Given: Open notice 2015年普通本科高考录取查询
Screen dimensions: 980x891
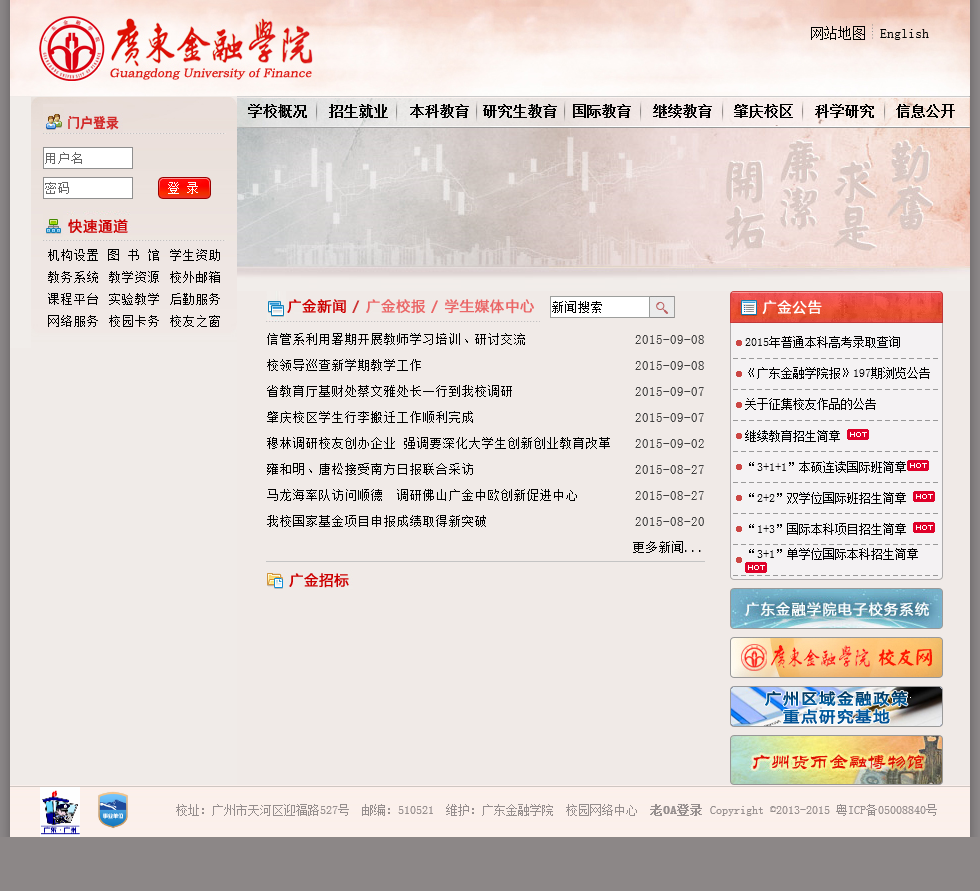Looking at the screenshot, I should coord(822,342).
